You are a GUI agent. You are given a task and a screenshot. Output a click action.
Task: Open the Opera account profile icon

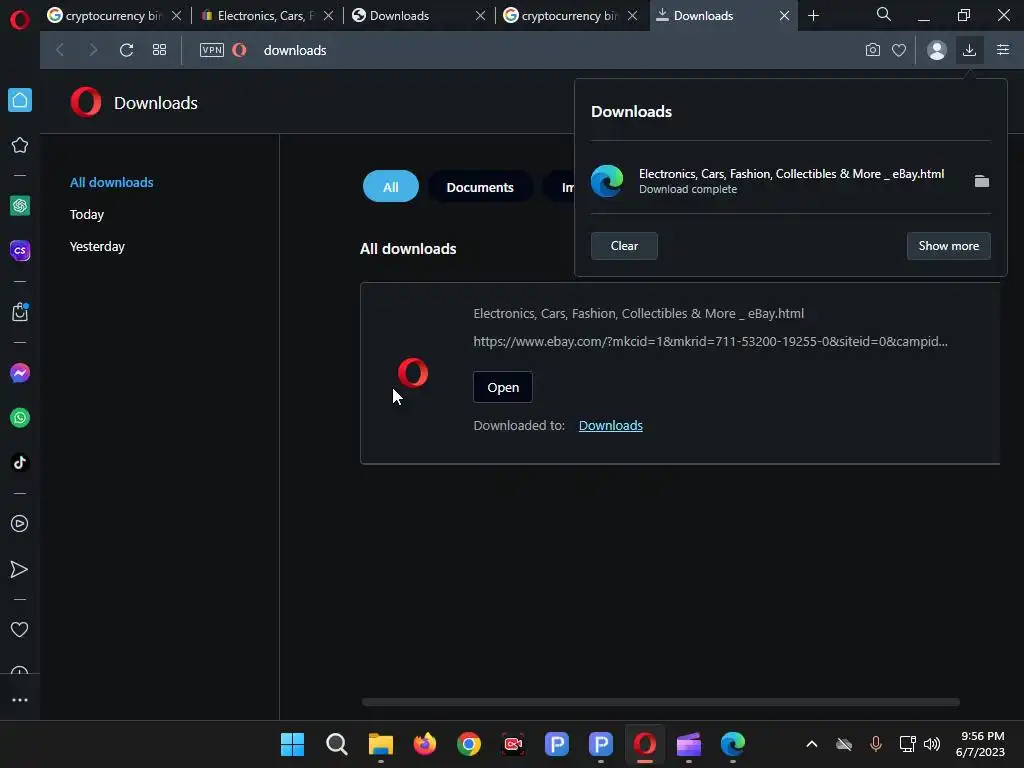click(x=936, y=50)
